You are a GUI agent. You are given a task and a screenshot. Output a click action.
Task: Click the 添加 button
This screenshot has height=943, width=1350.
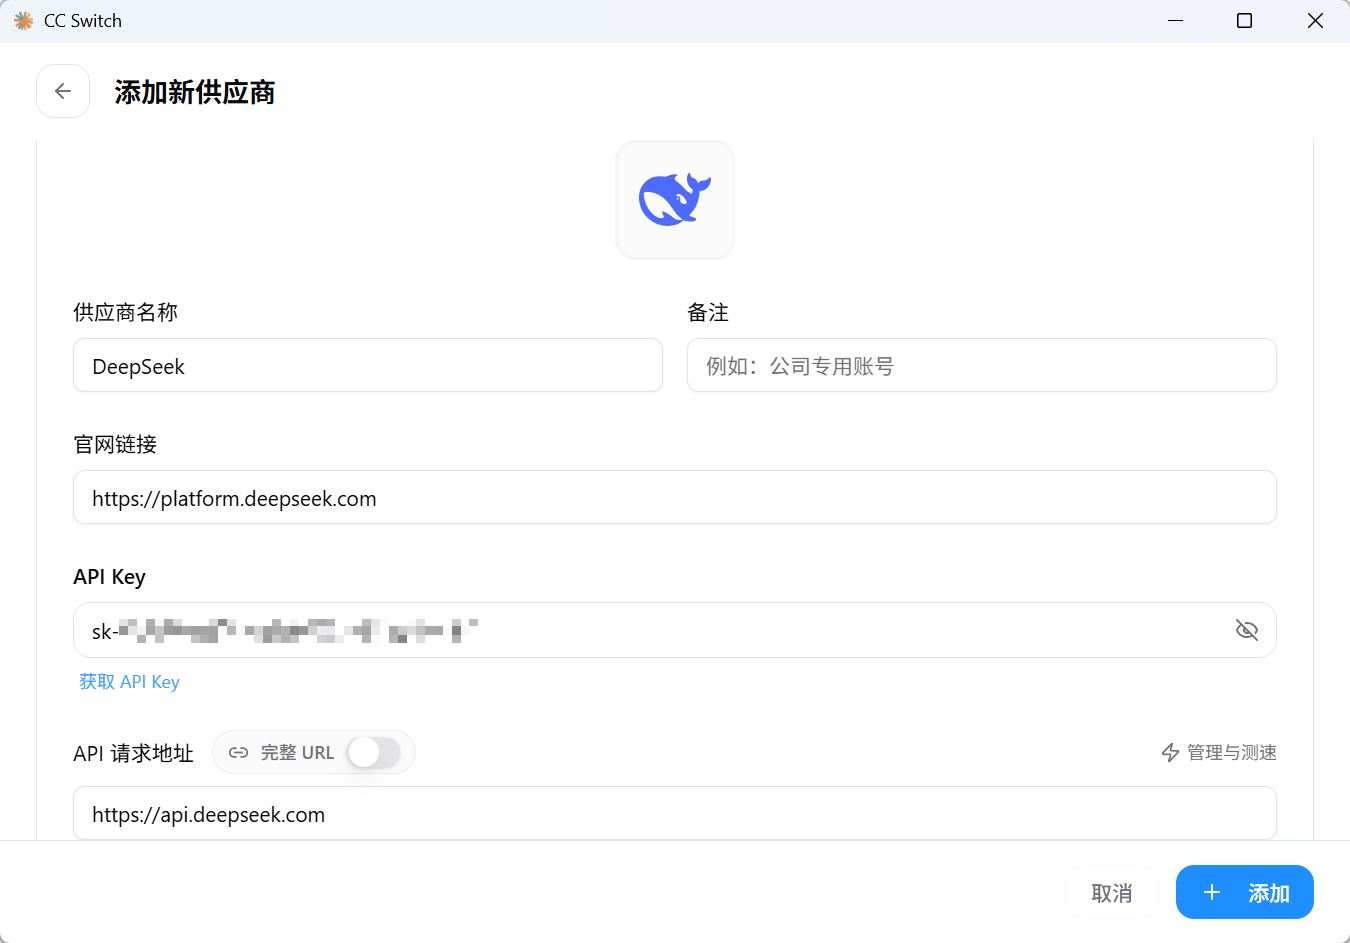point(1245,892)
